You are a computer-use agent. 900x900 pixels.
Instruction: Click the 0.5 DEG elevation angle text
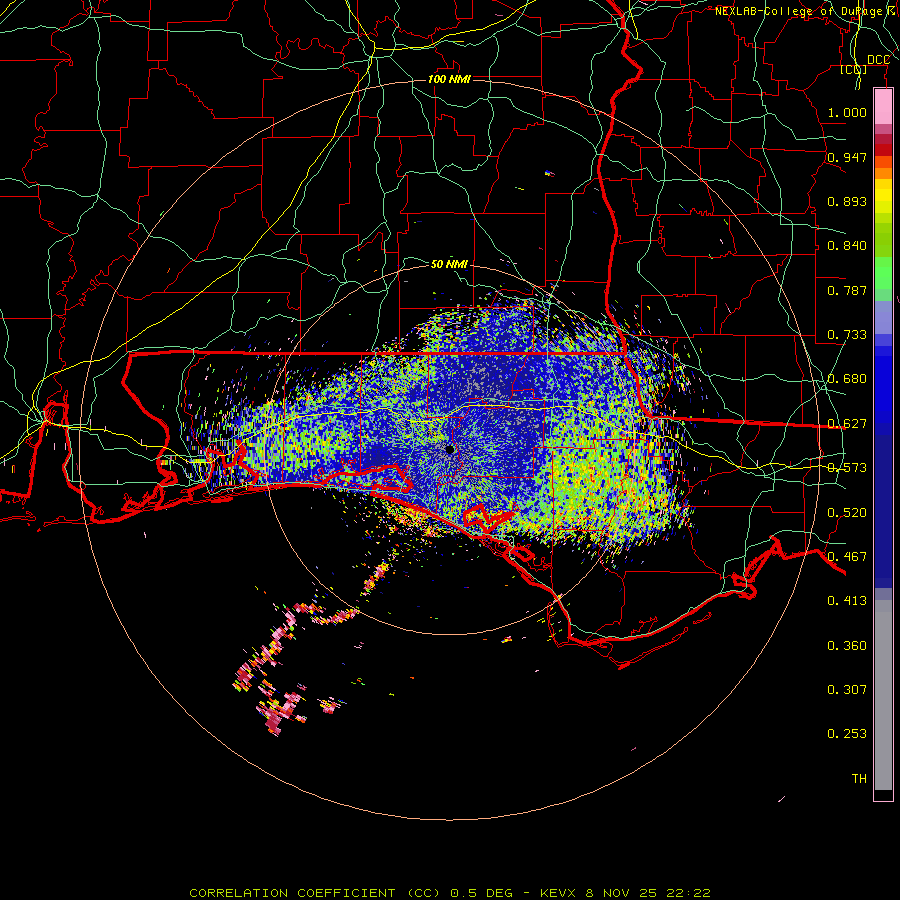click(481, 893)
